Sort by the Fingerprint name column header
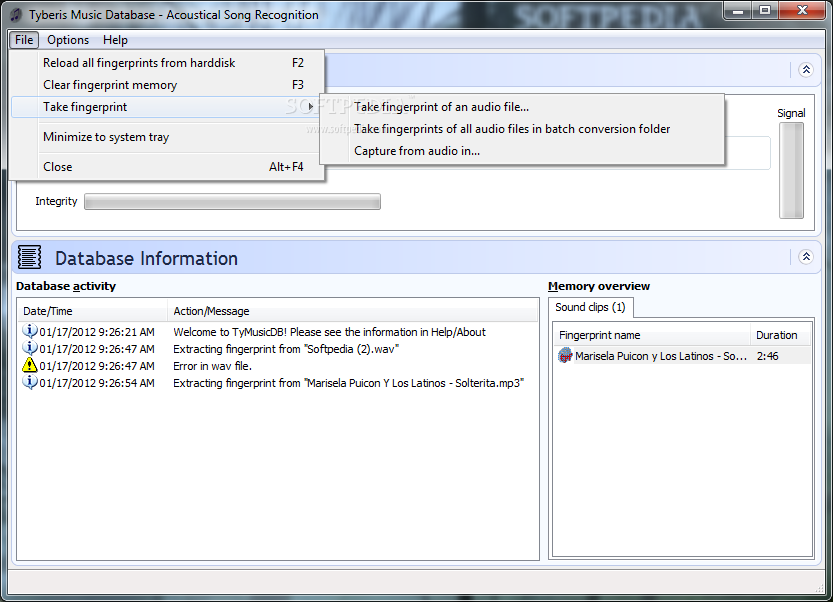The width and height of the screenshot is (833, 602). pyautogui.click(x=652, y=335)
